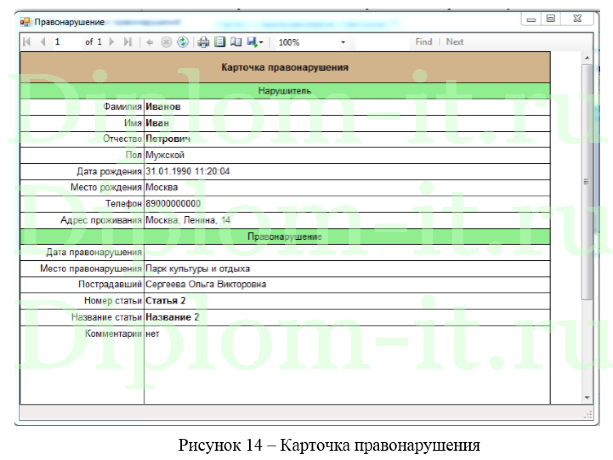Click the scroll up arrow
The image size is (613, 460).
[x=587, y=58]
